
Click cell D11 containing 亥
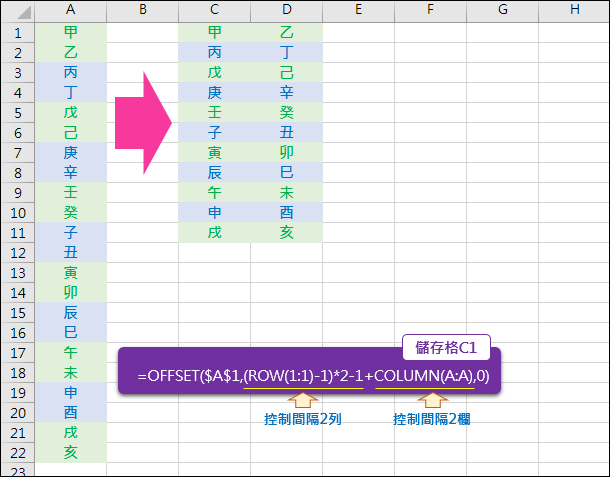tap(286, 233)
